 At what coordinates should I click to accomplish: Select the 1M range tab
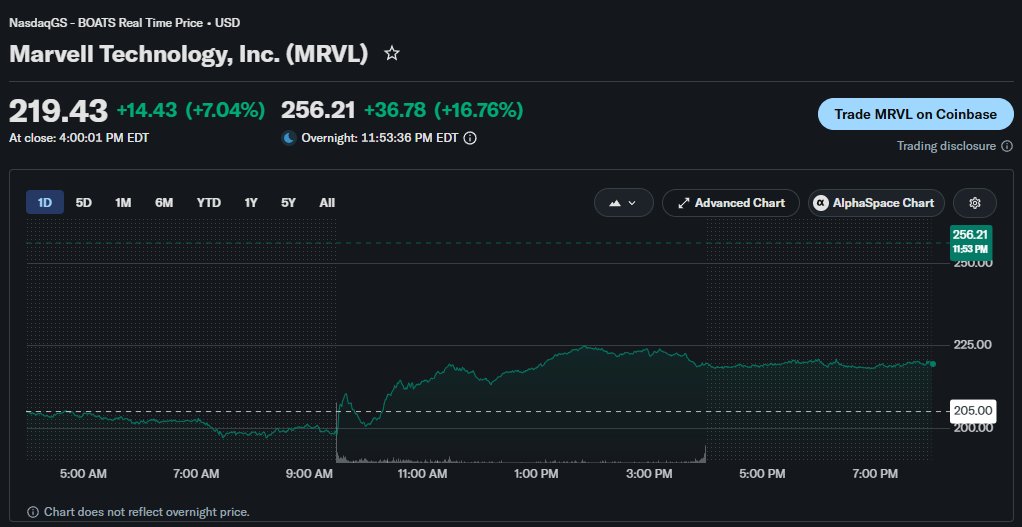[x=123, y=203]
